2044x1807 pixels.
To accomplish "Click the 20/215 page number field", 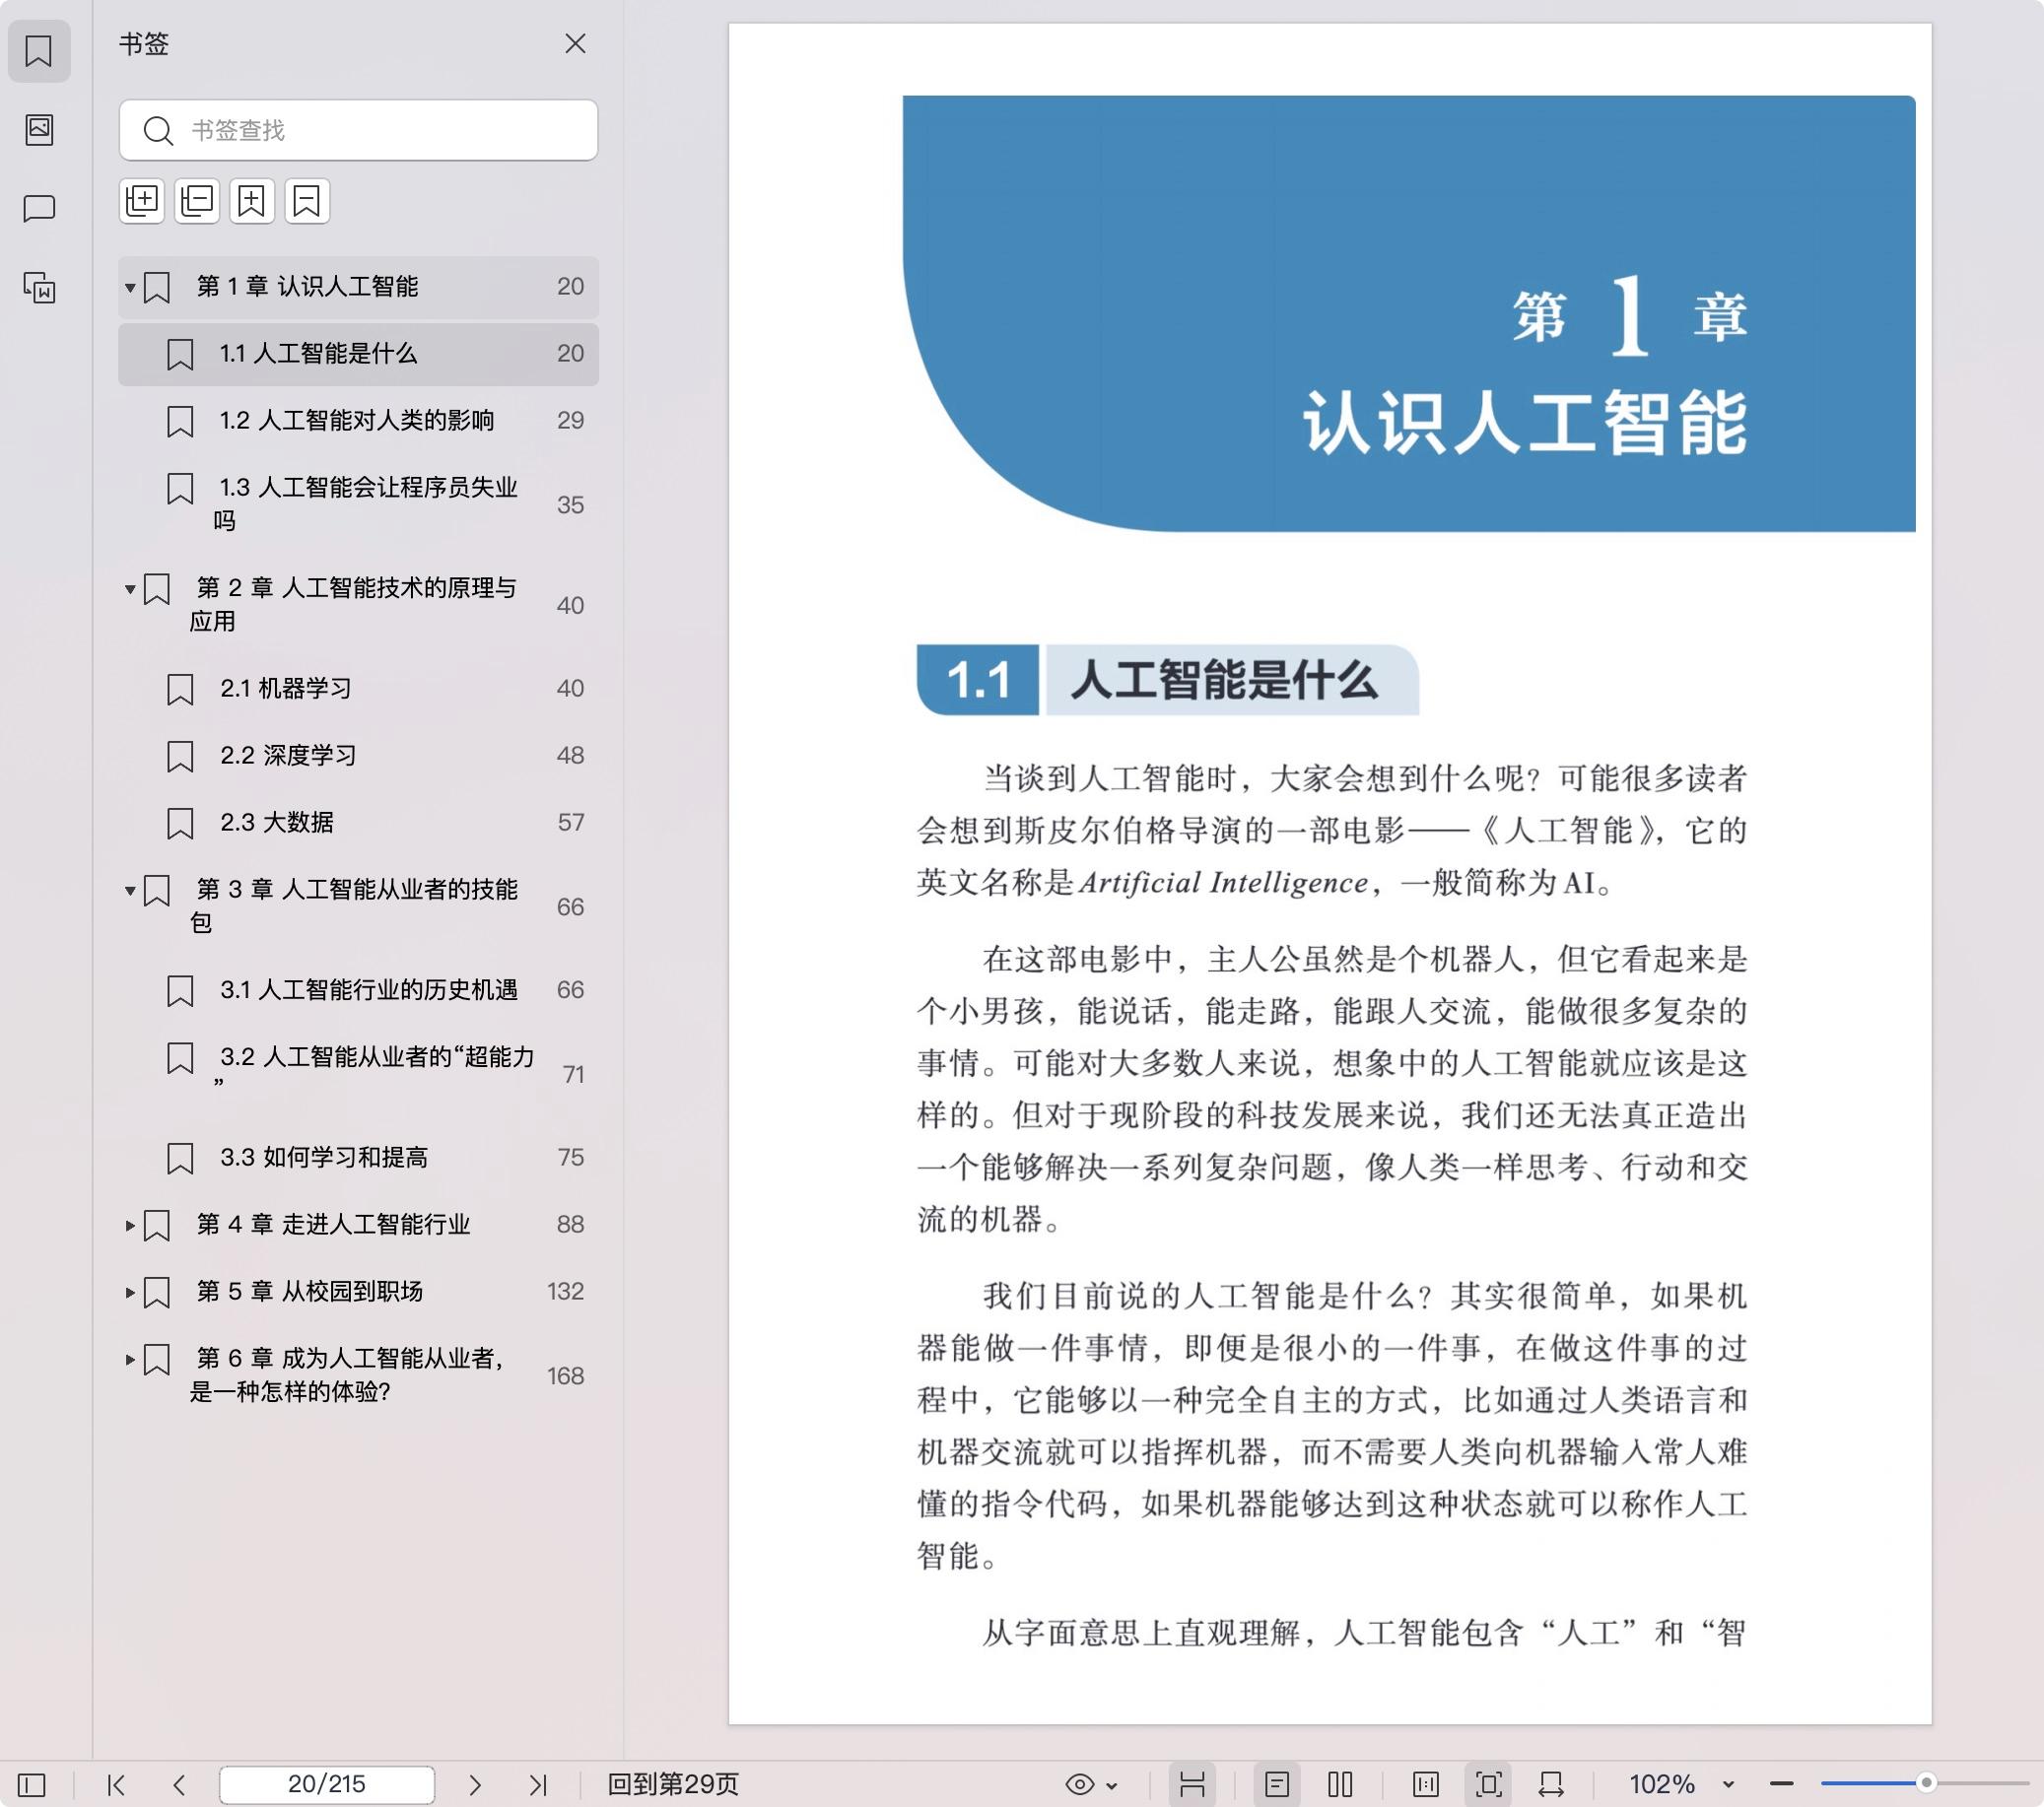I will (327, 1784).
